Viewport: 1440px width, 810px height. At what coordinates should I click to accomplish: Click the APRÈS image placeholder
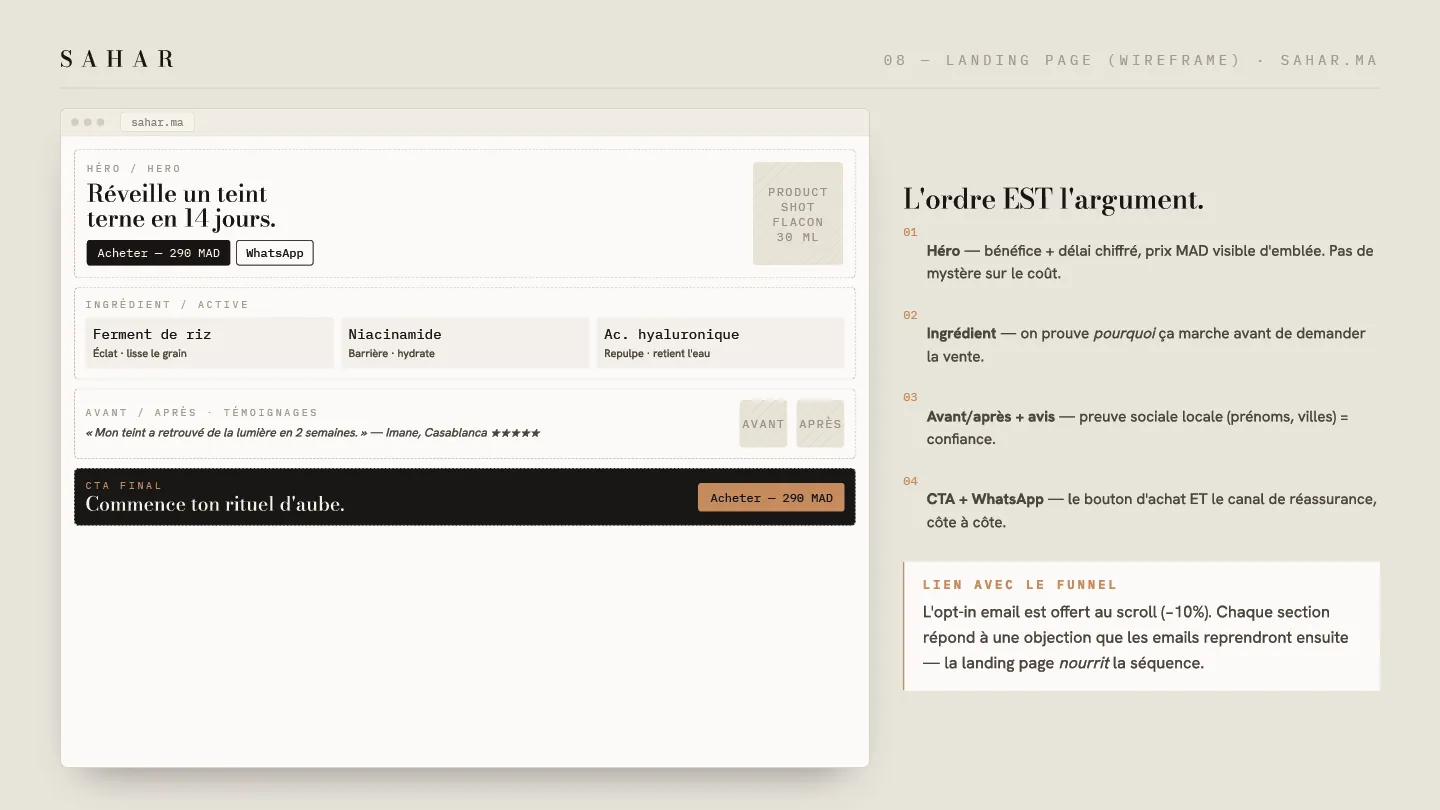tap(820, 424)
